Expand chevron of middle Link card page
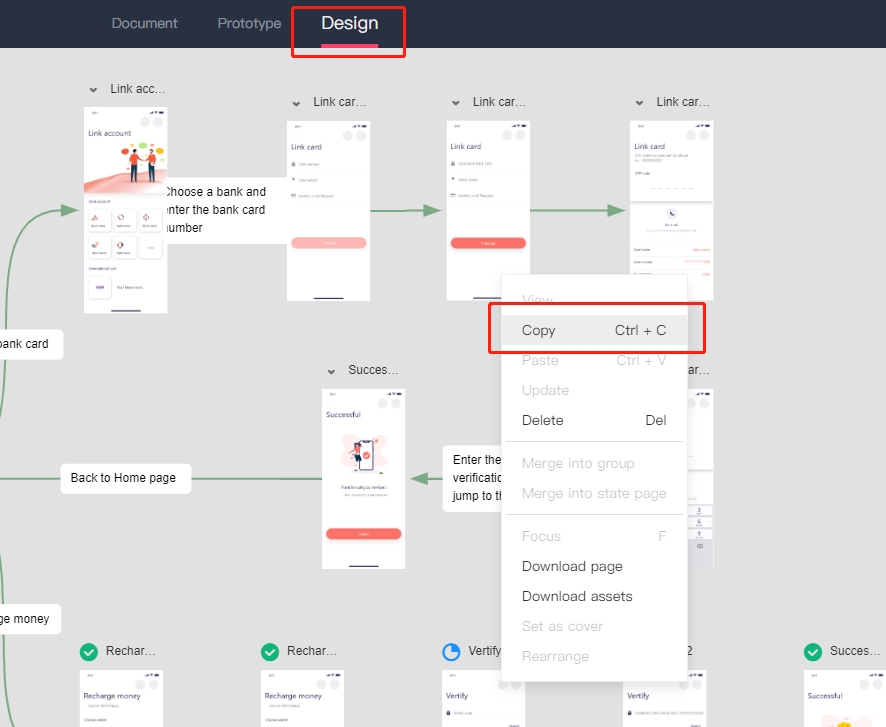The width and height of the screenshot is (886, 727). (x=456, y=103)
